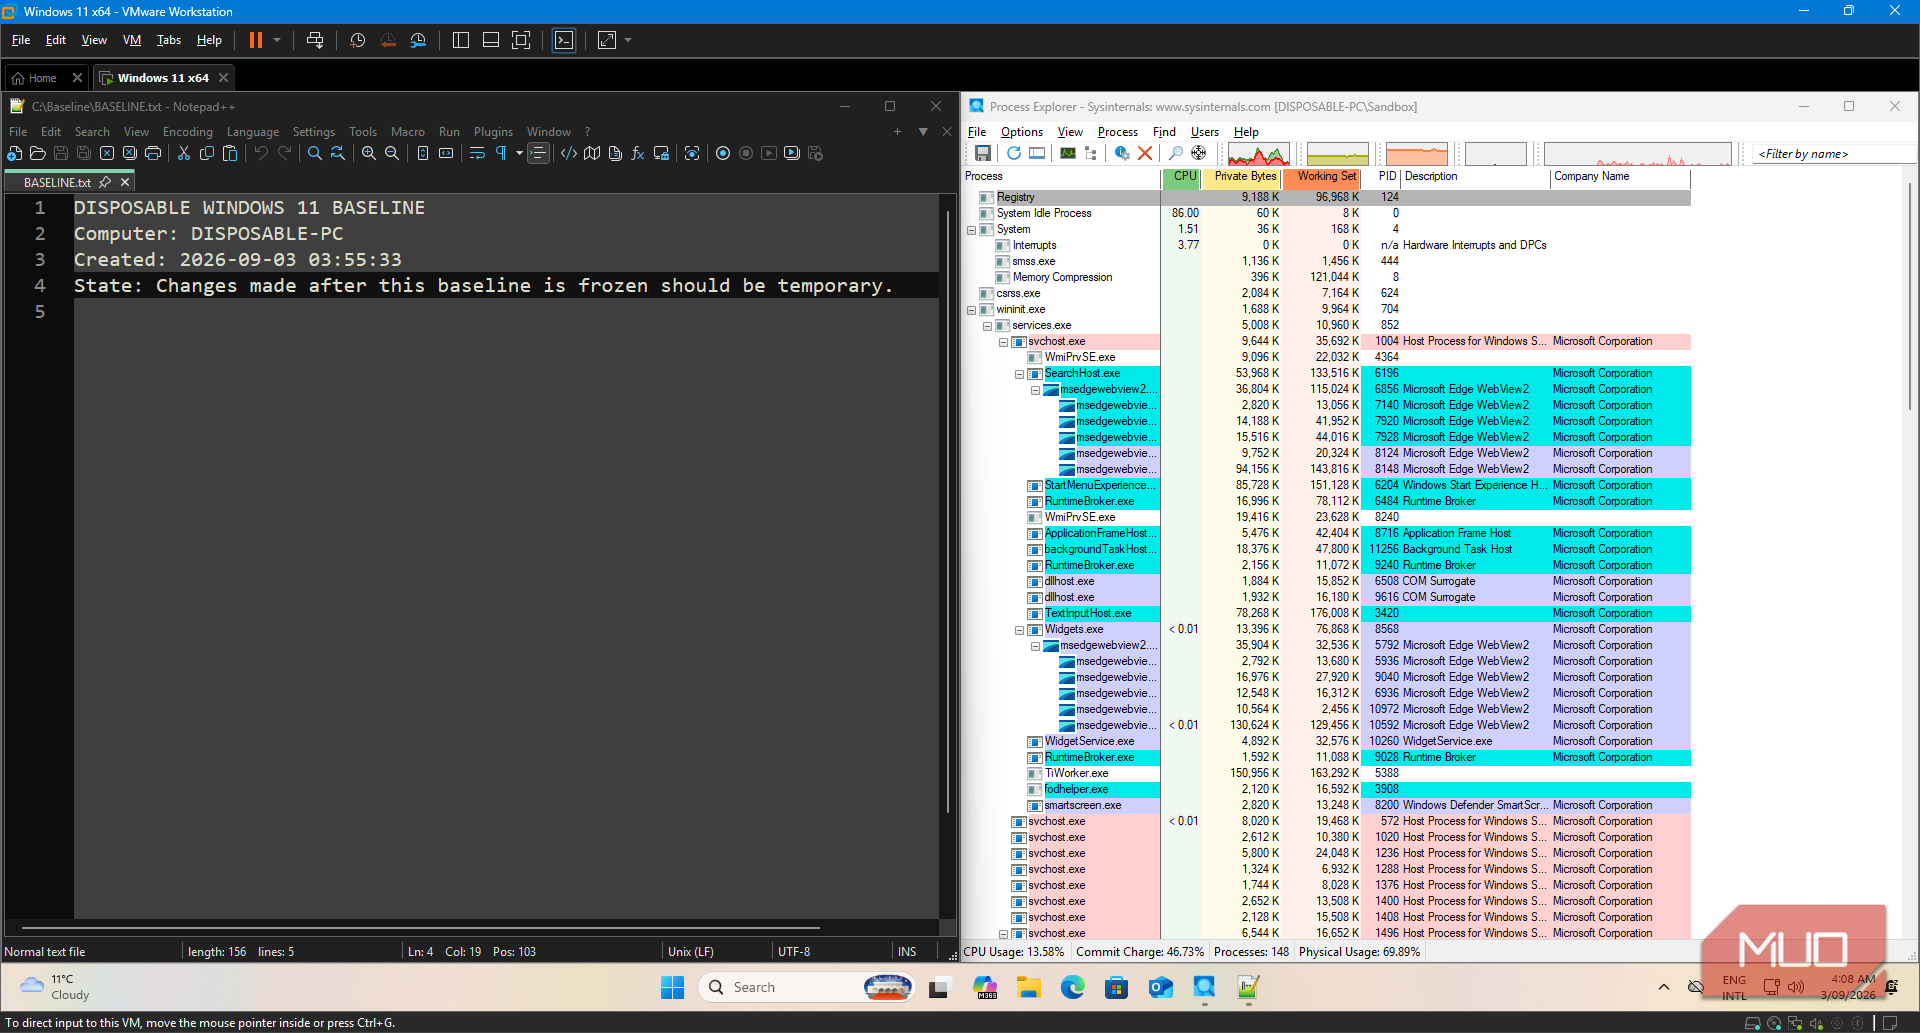1920x1033 pixels.
Task: Start recording a macro in Notepad++
Action: tap(723, 153)
